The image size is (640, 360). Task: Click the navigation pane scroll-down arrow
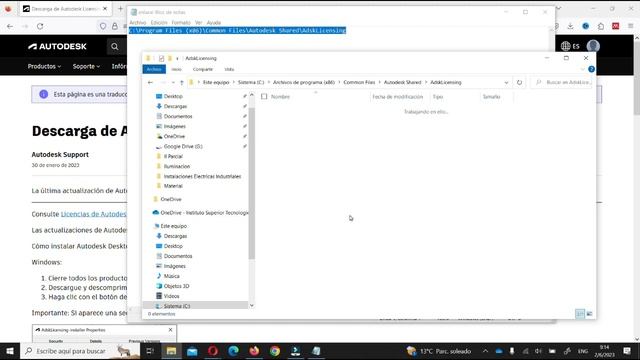pyautogui.click(x=251, y=305)
